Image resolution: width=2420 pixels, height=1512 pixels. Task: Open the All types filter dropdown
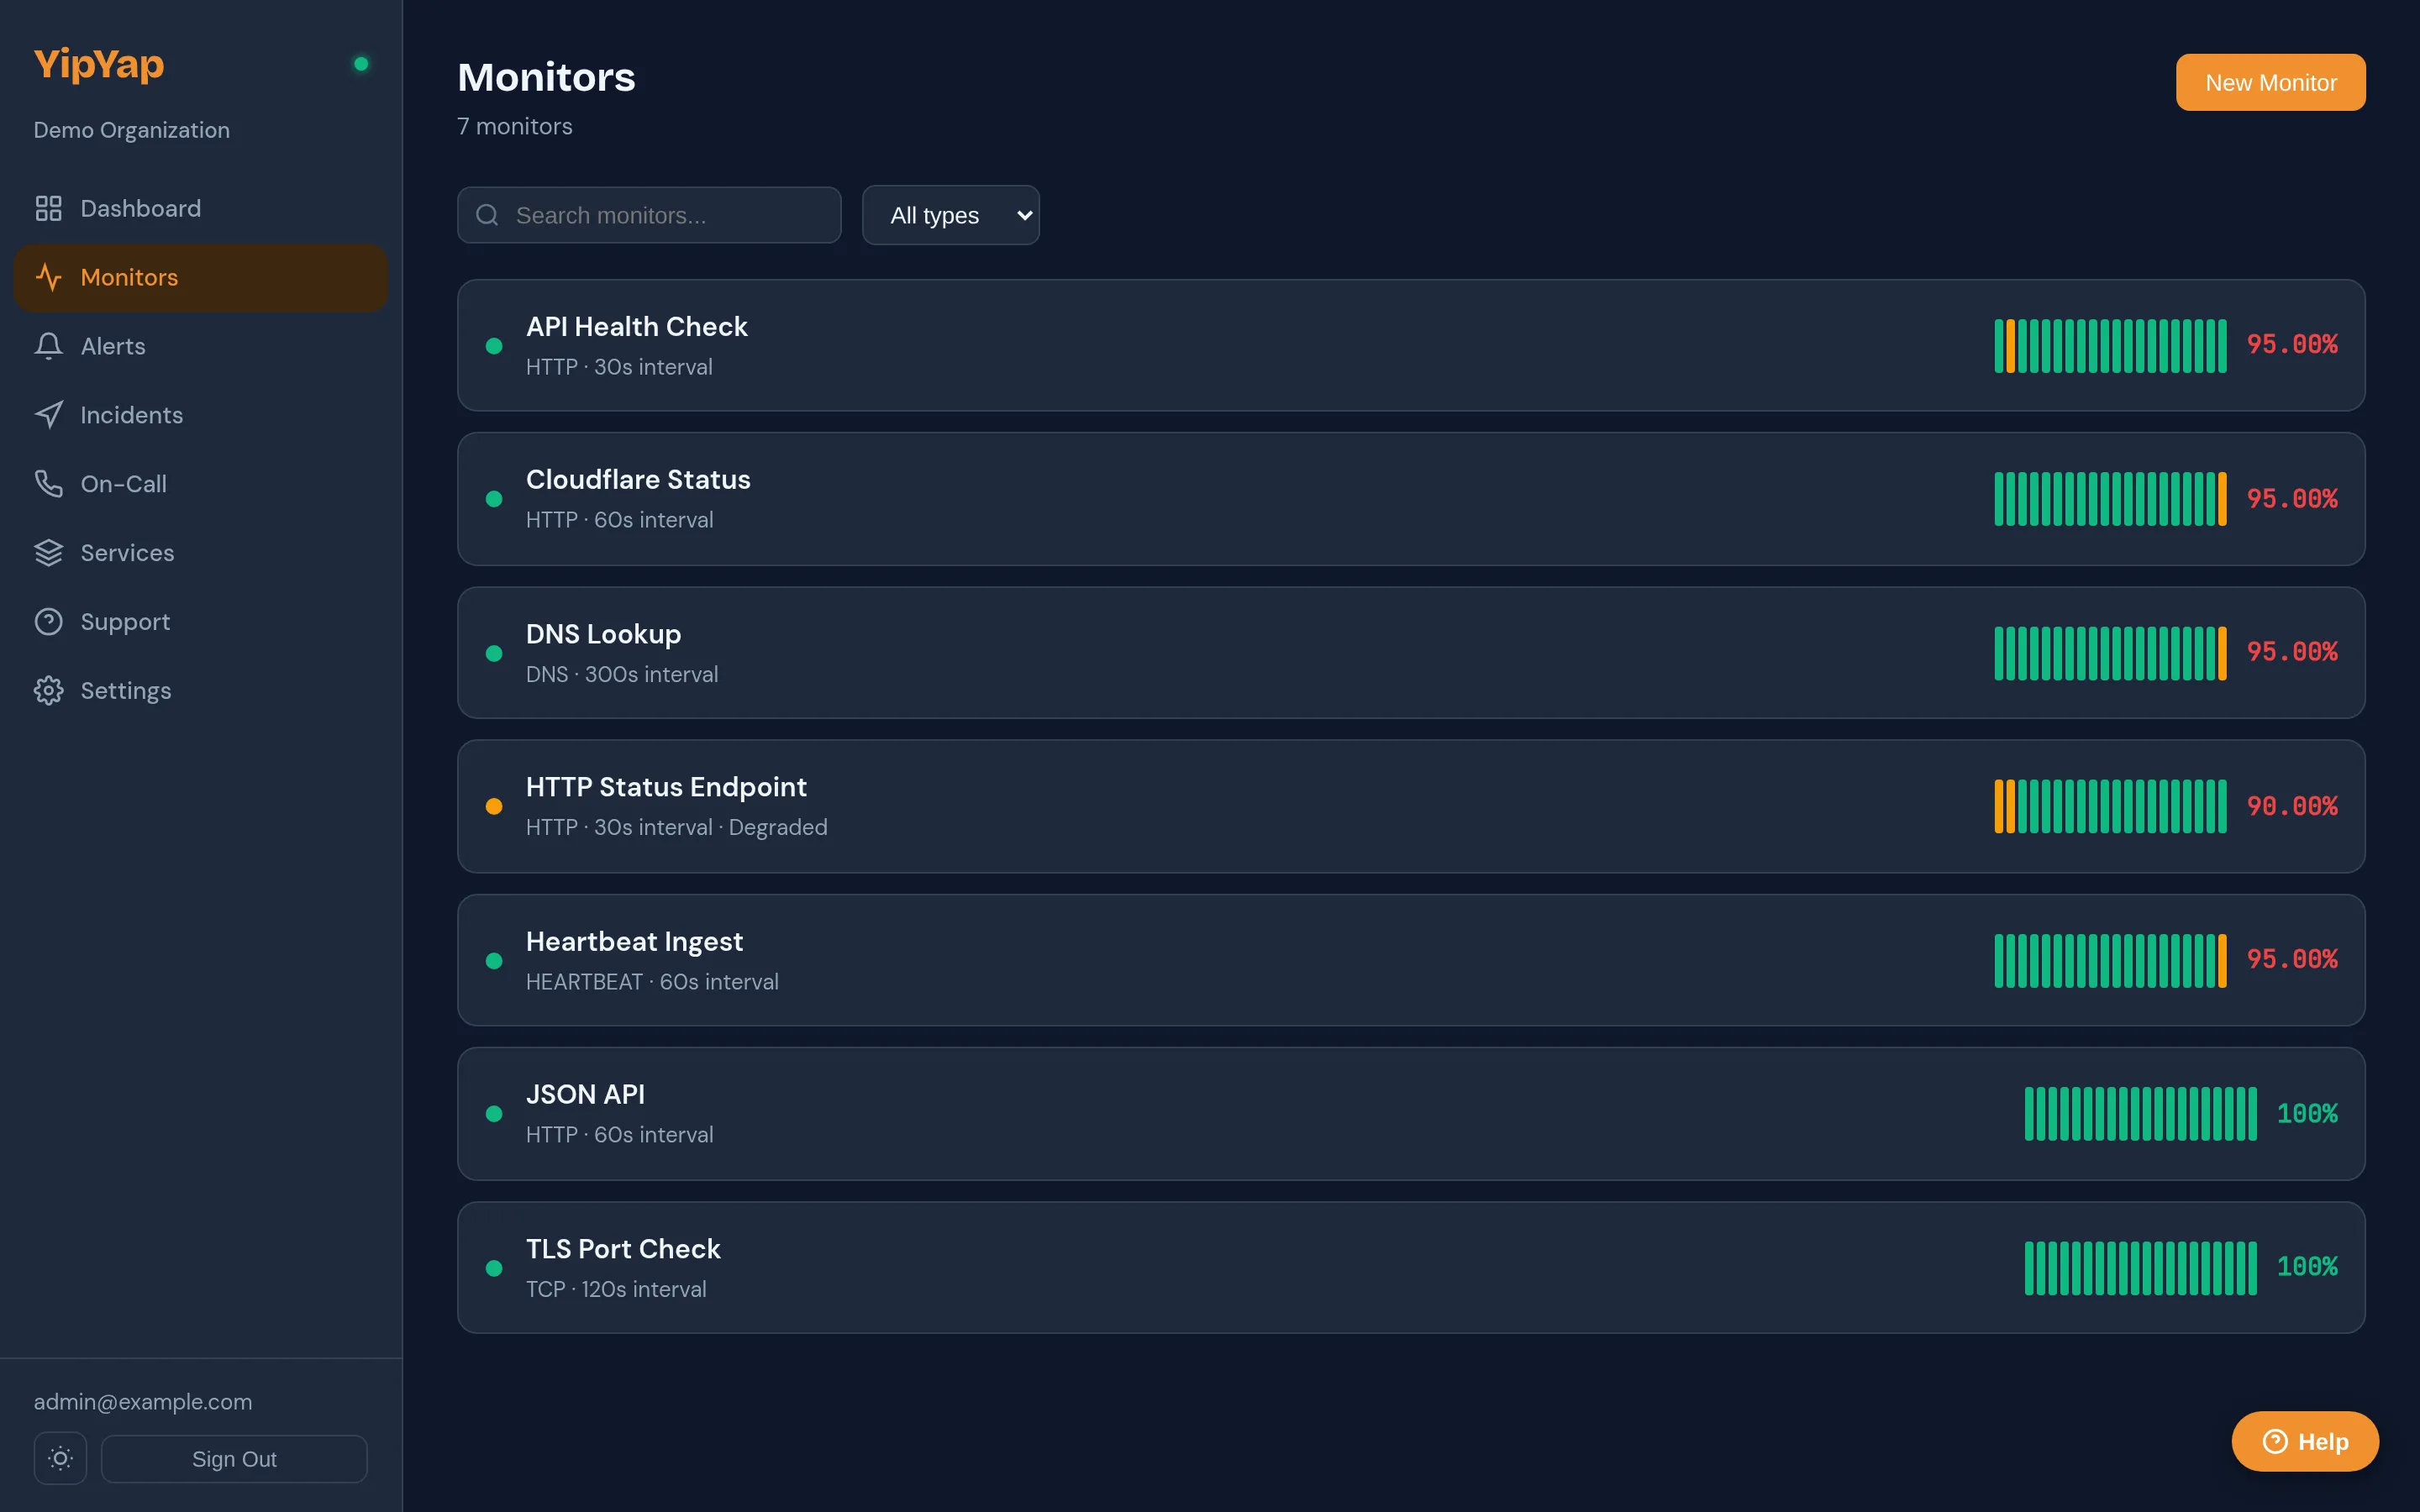[x=950, y=215]
